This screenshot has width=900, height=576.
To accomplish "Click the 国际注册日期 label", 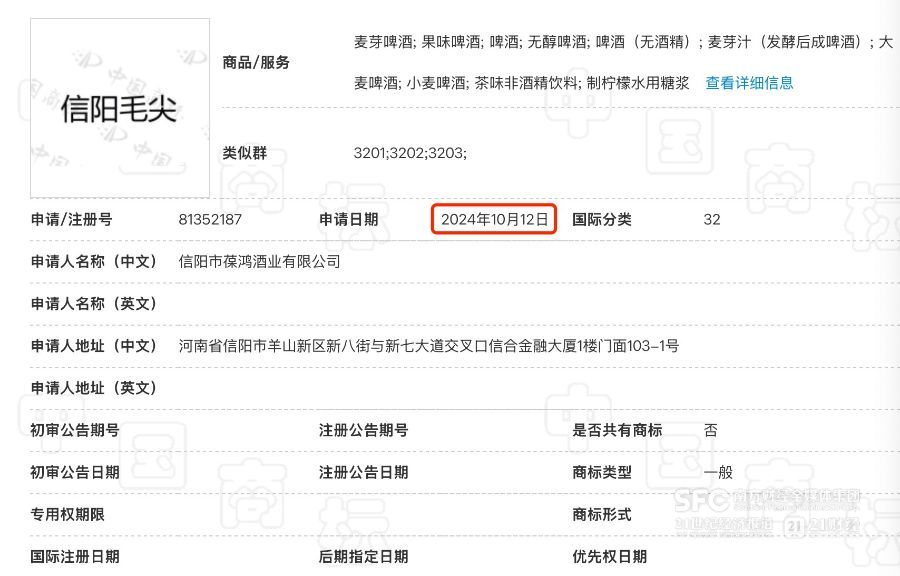I will click(75, 557).
